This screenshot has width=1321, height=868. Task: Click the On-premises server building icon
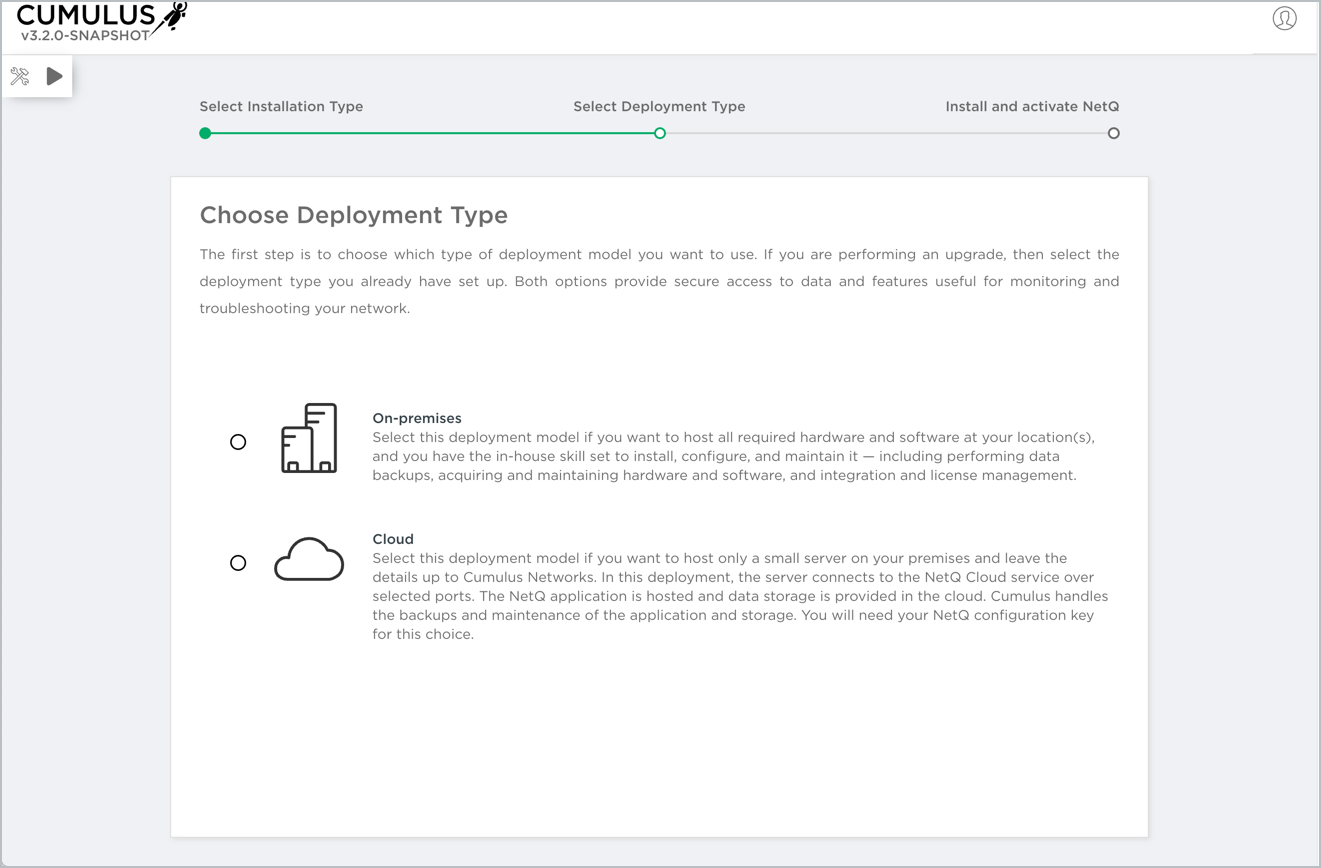coord(309,438)
